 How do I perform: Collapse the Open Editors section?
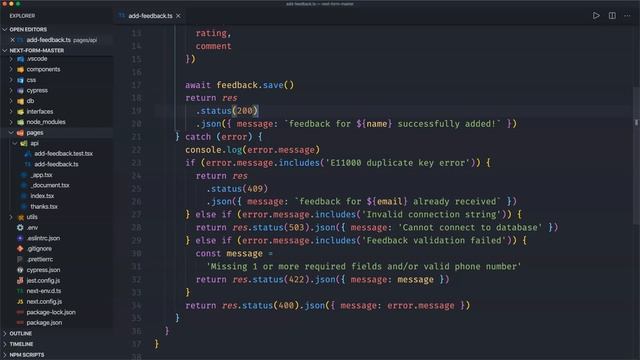(5, 29)
